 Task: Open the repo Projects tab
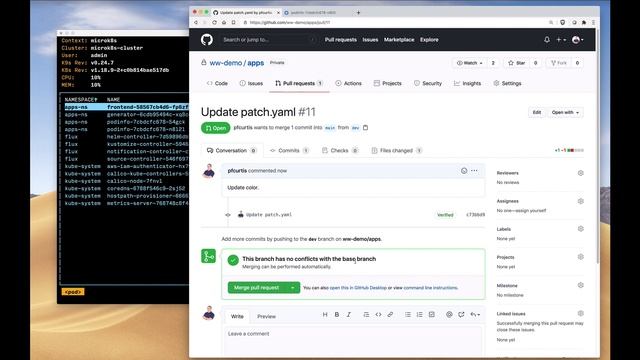[388, 83]
